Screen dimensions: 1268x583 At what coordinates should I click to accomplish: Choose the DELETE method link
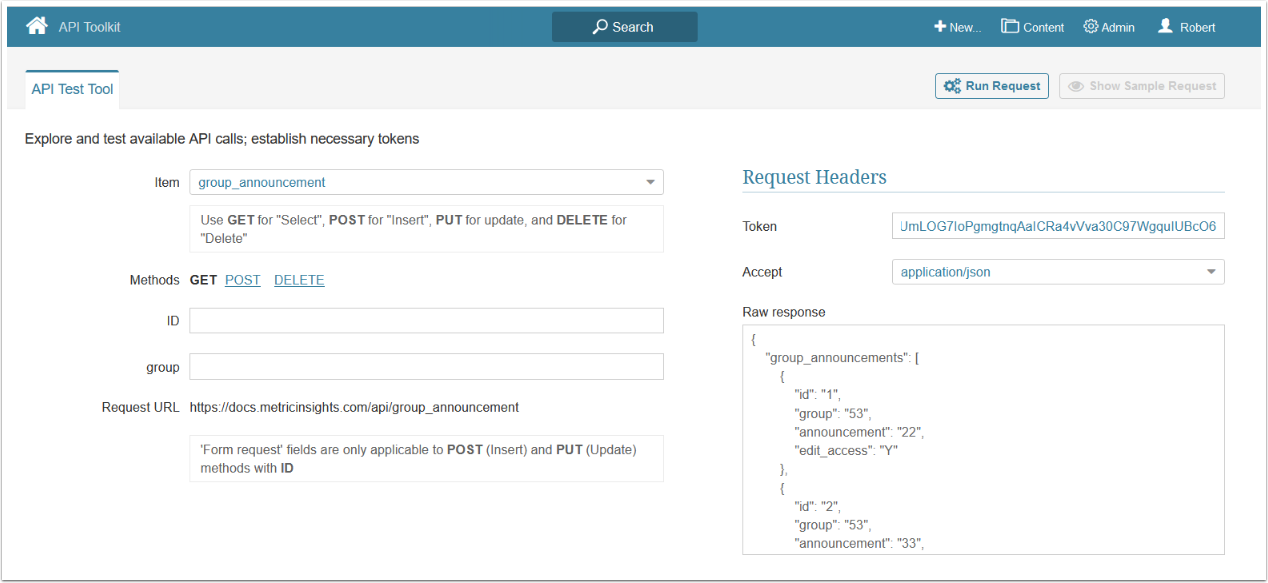[299, 280]
